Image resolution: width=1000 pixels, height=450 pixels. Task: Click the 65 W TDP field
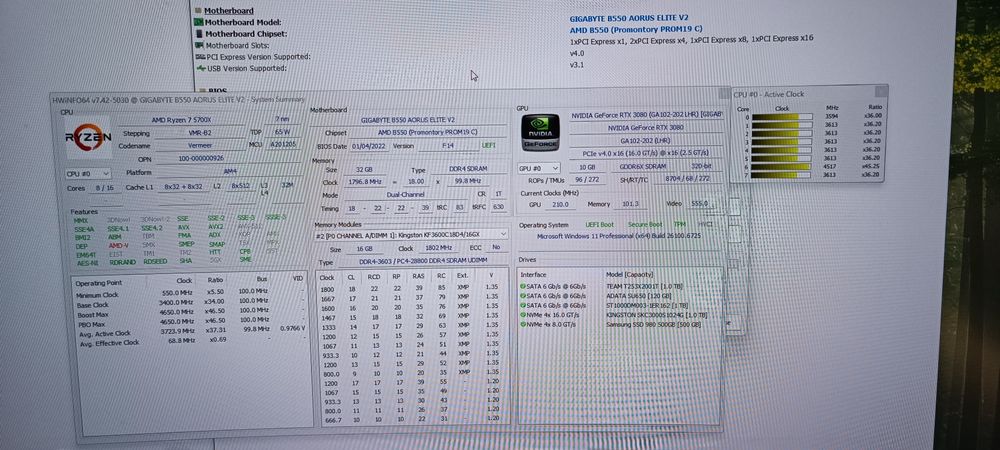tap(281, 132)
